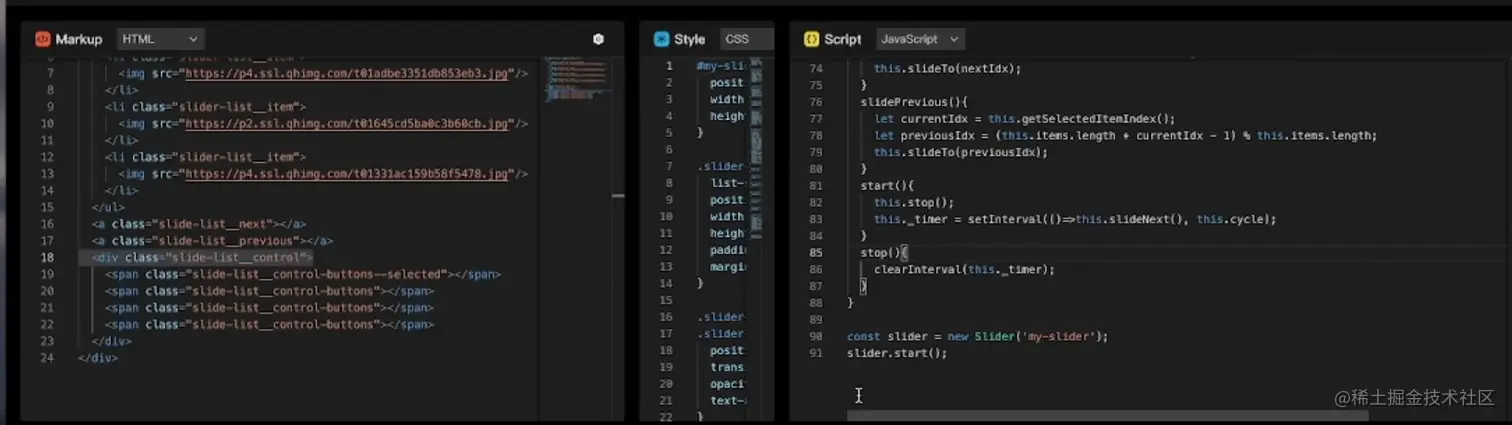Open the t01adbe3351db853eb3.jpg image URL
Viewport: 1512px width, 425px height.
(348, 73)
